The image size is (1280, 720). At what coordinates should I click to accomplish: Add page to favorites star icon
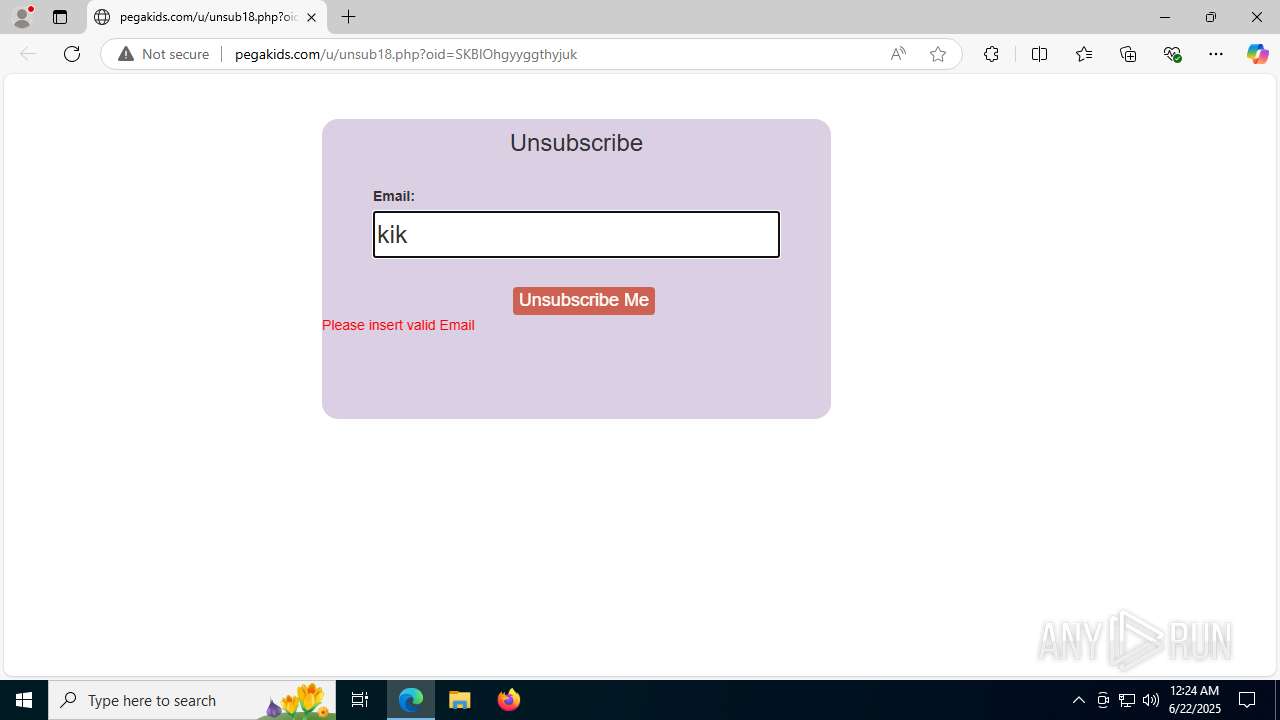[938, 54]
